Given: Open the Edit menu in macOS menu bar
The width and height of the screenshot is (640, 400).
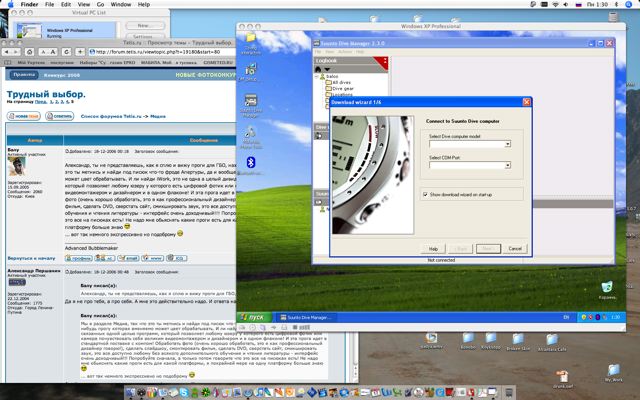Looking at the screenshot, I should coord(66,4).
